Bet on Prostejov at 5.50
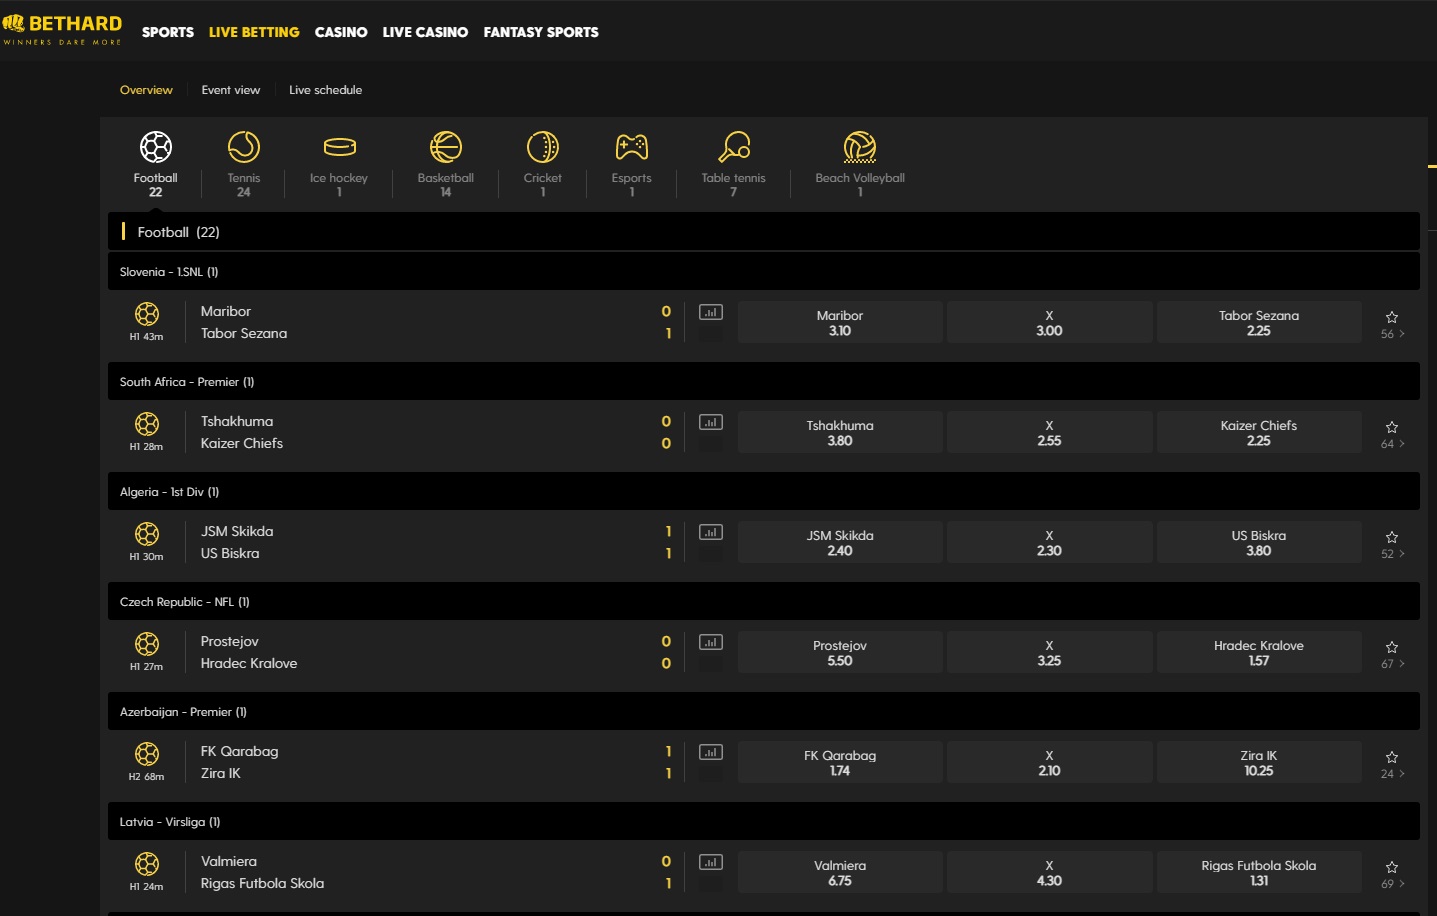The image size is (1437, 916). [x=840, y=652]
